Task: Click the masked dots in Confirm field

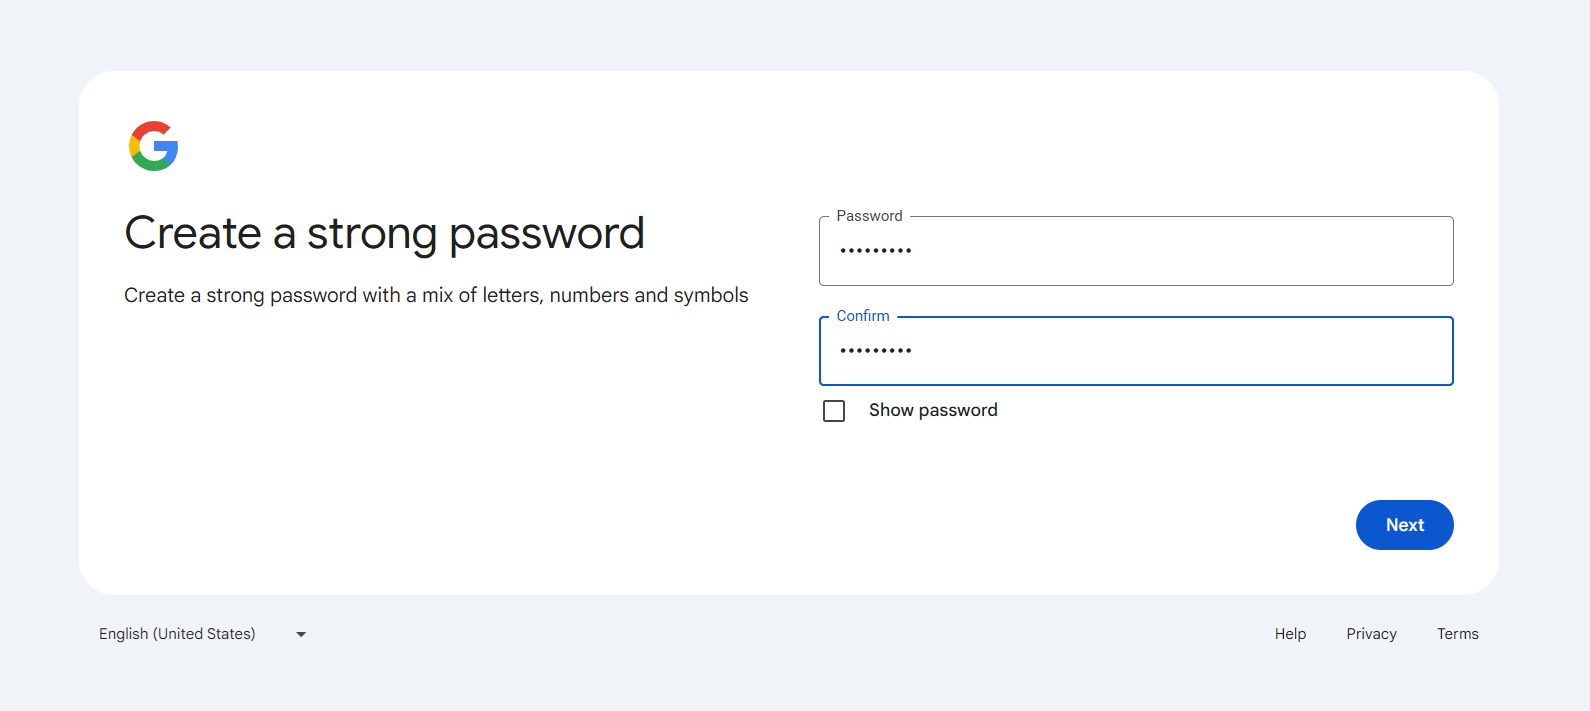Action: [x=875, y=351]
